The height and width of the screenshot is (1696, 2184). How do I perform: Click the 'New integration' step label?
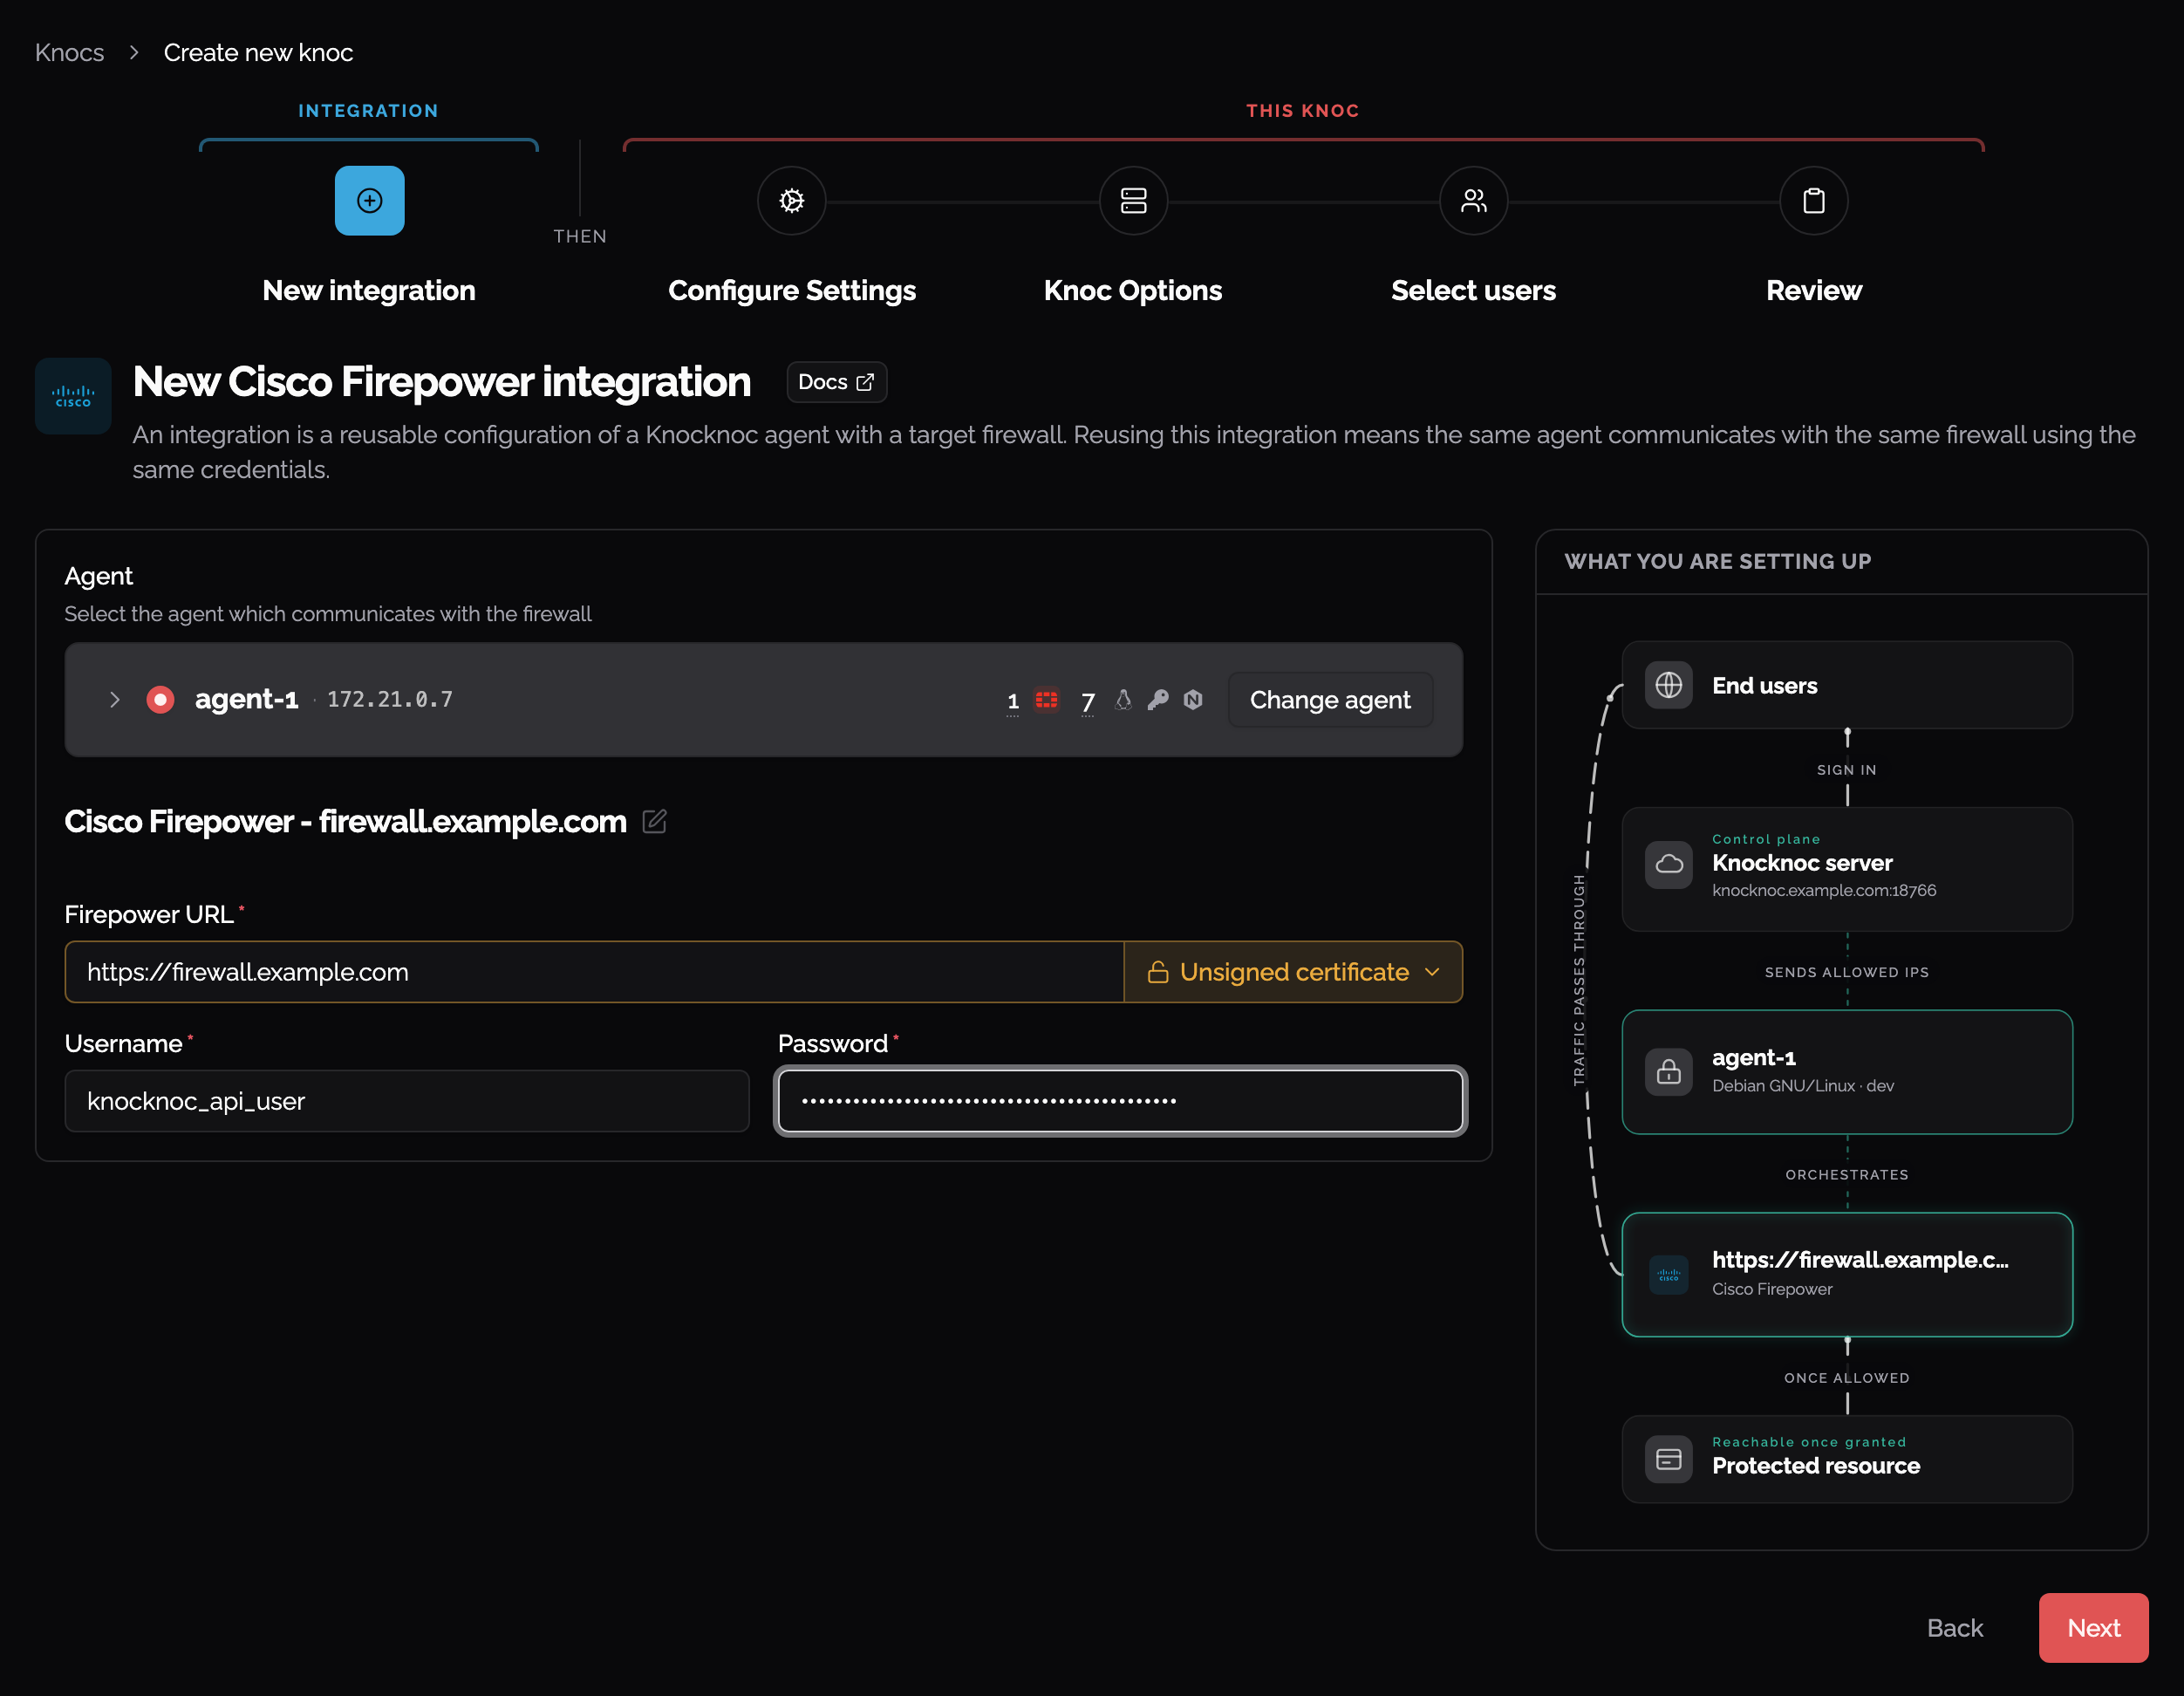point(368,290)
